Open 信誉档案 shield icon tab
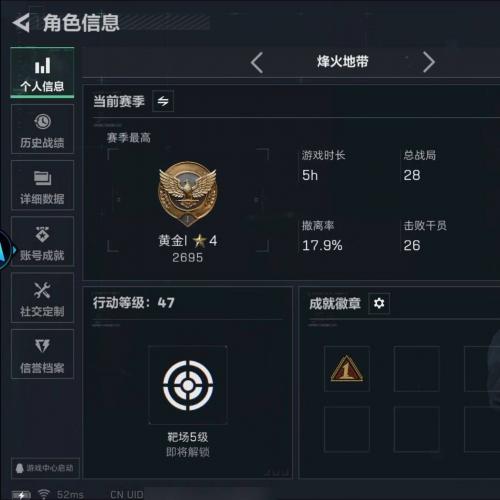The width and height of the screenshot is (500, 500). pyautogui.click(x=42, y=354)
